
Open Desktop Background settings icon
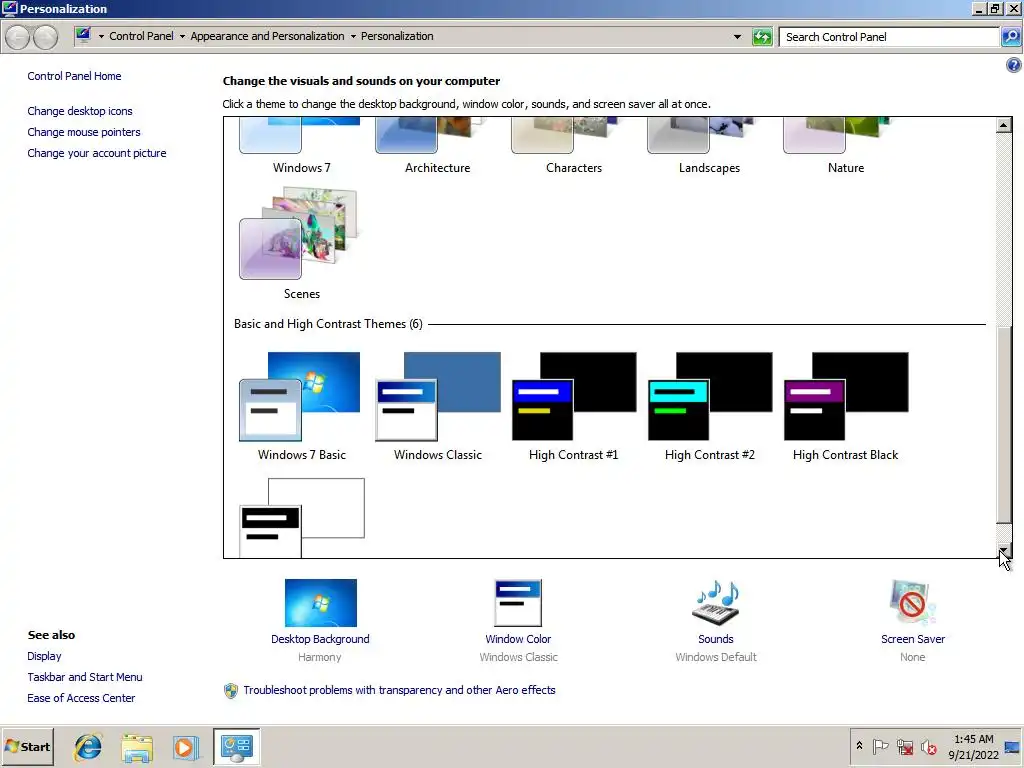[x=321, y=603]
